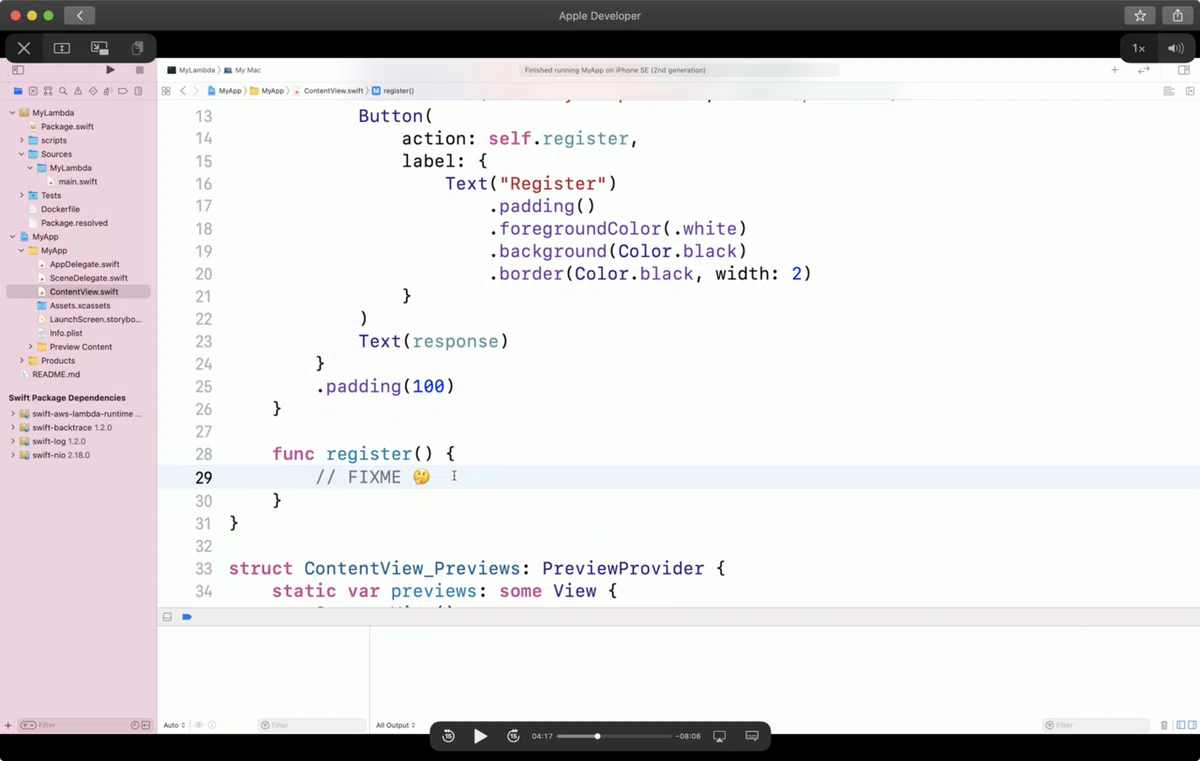
Task: Hide the debug area with the toggle
Action: 167,617
